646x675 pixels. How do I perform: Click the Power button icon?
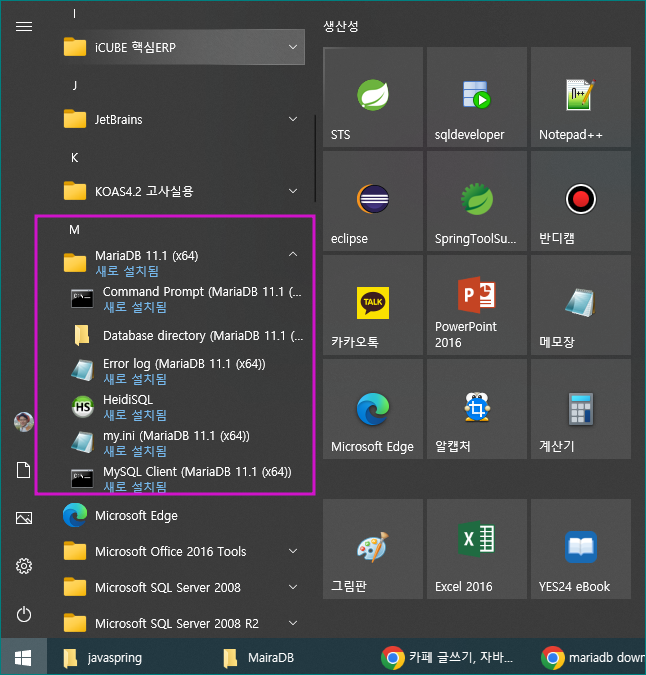(x=24, y=614)
